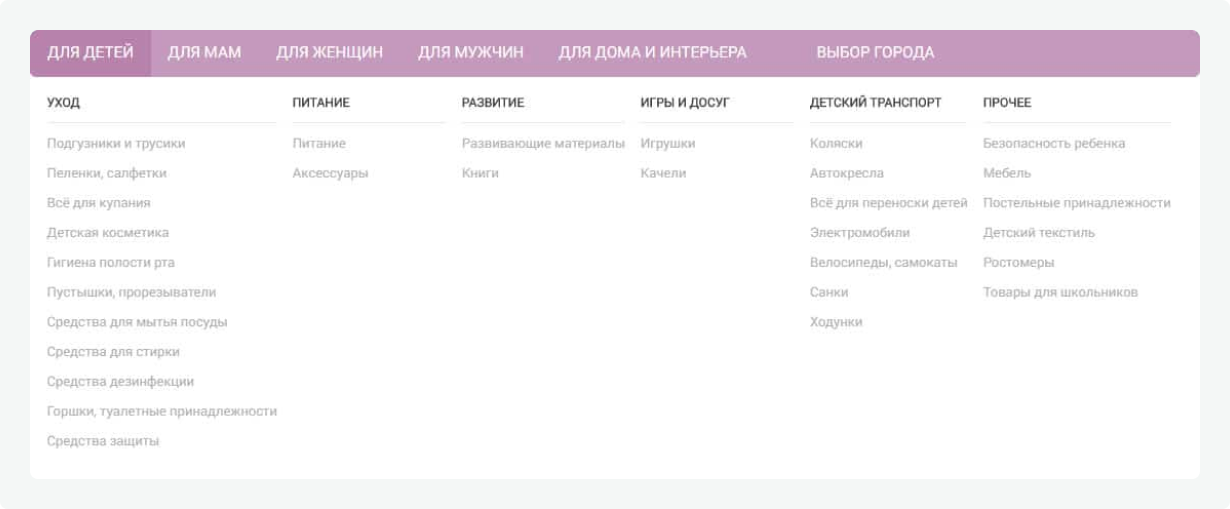
Task: Click the Качели link
Action: point(663,174)
